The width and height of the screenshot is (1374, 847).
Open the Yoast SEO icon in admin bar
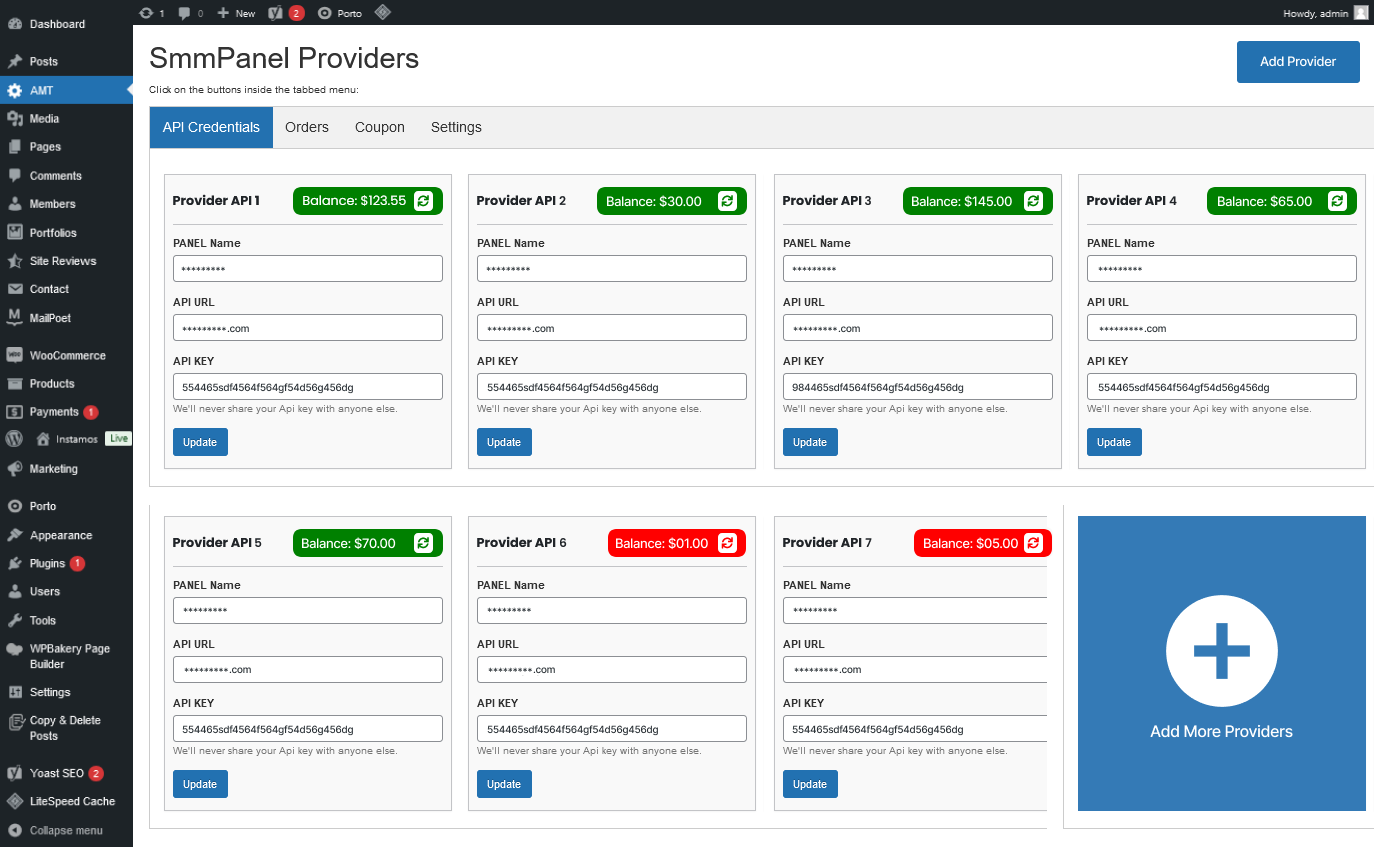(x=276, y=13)
